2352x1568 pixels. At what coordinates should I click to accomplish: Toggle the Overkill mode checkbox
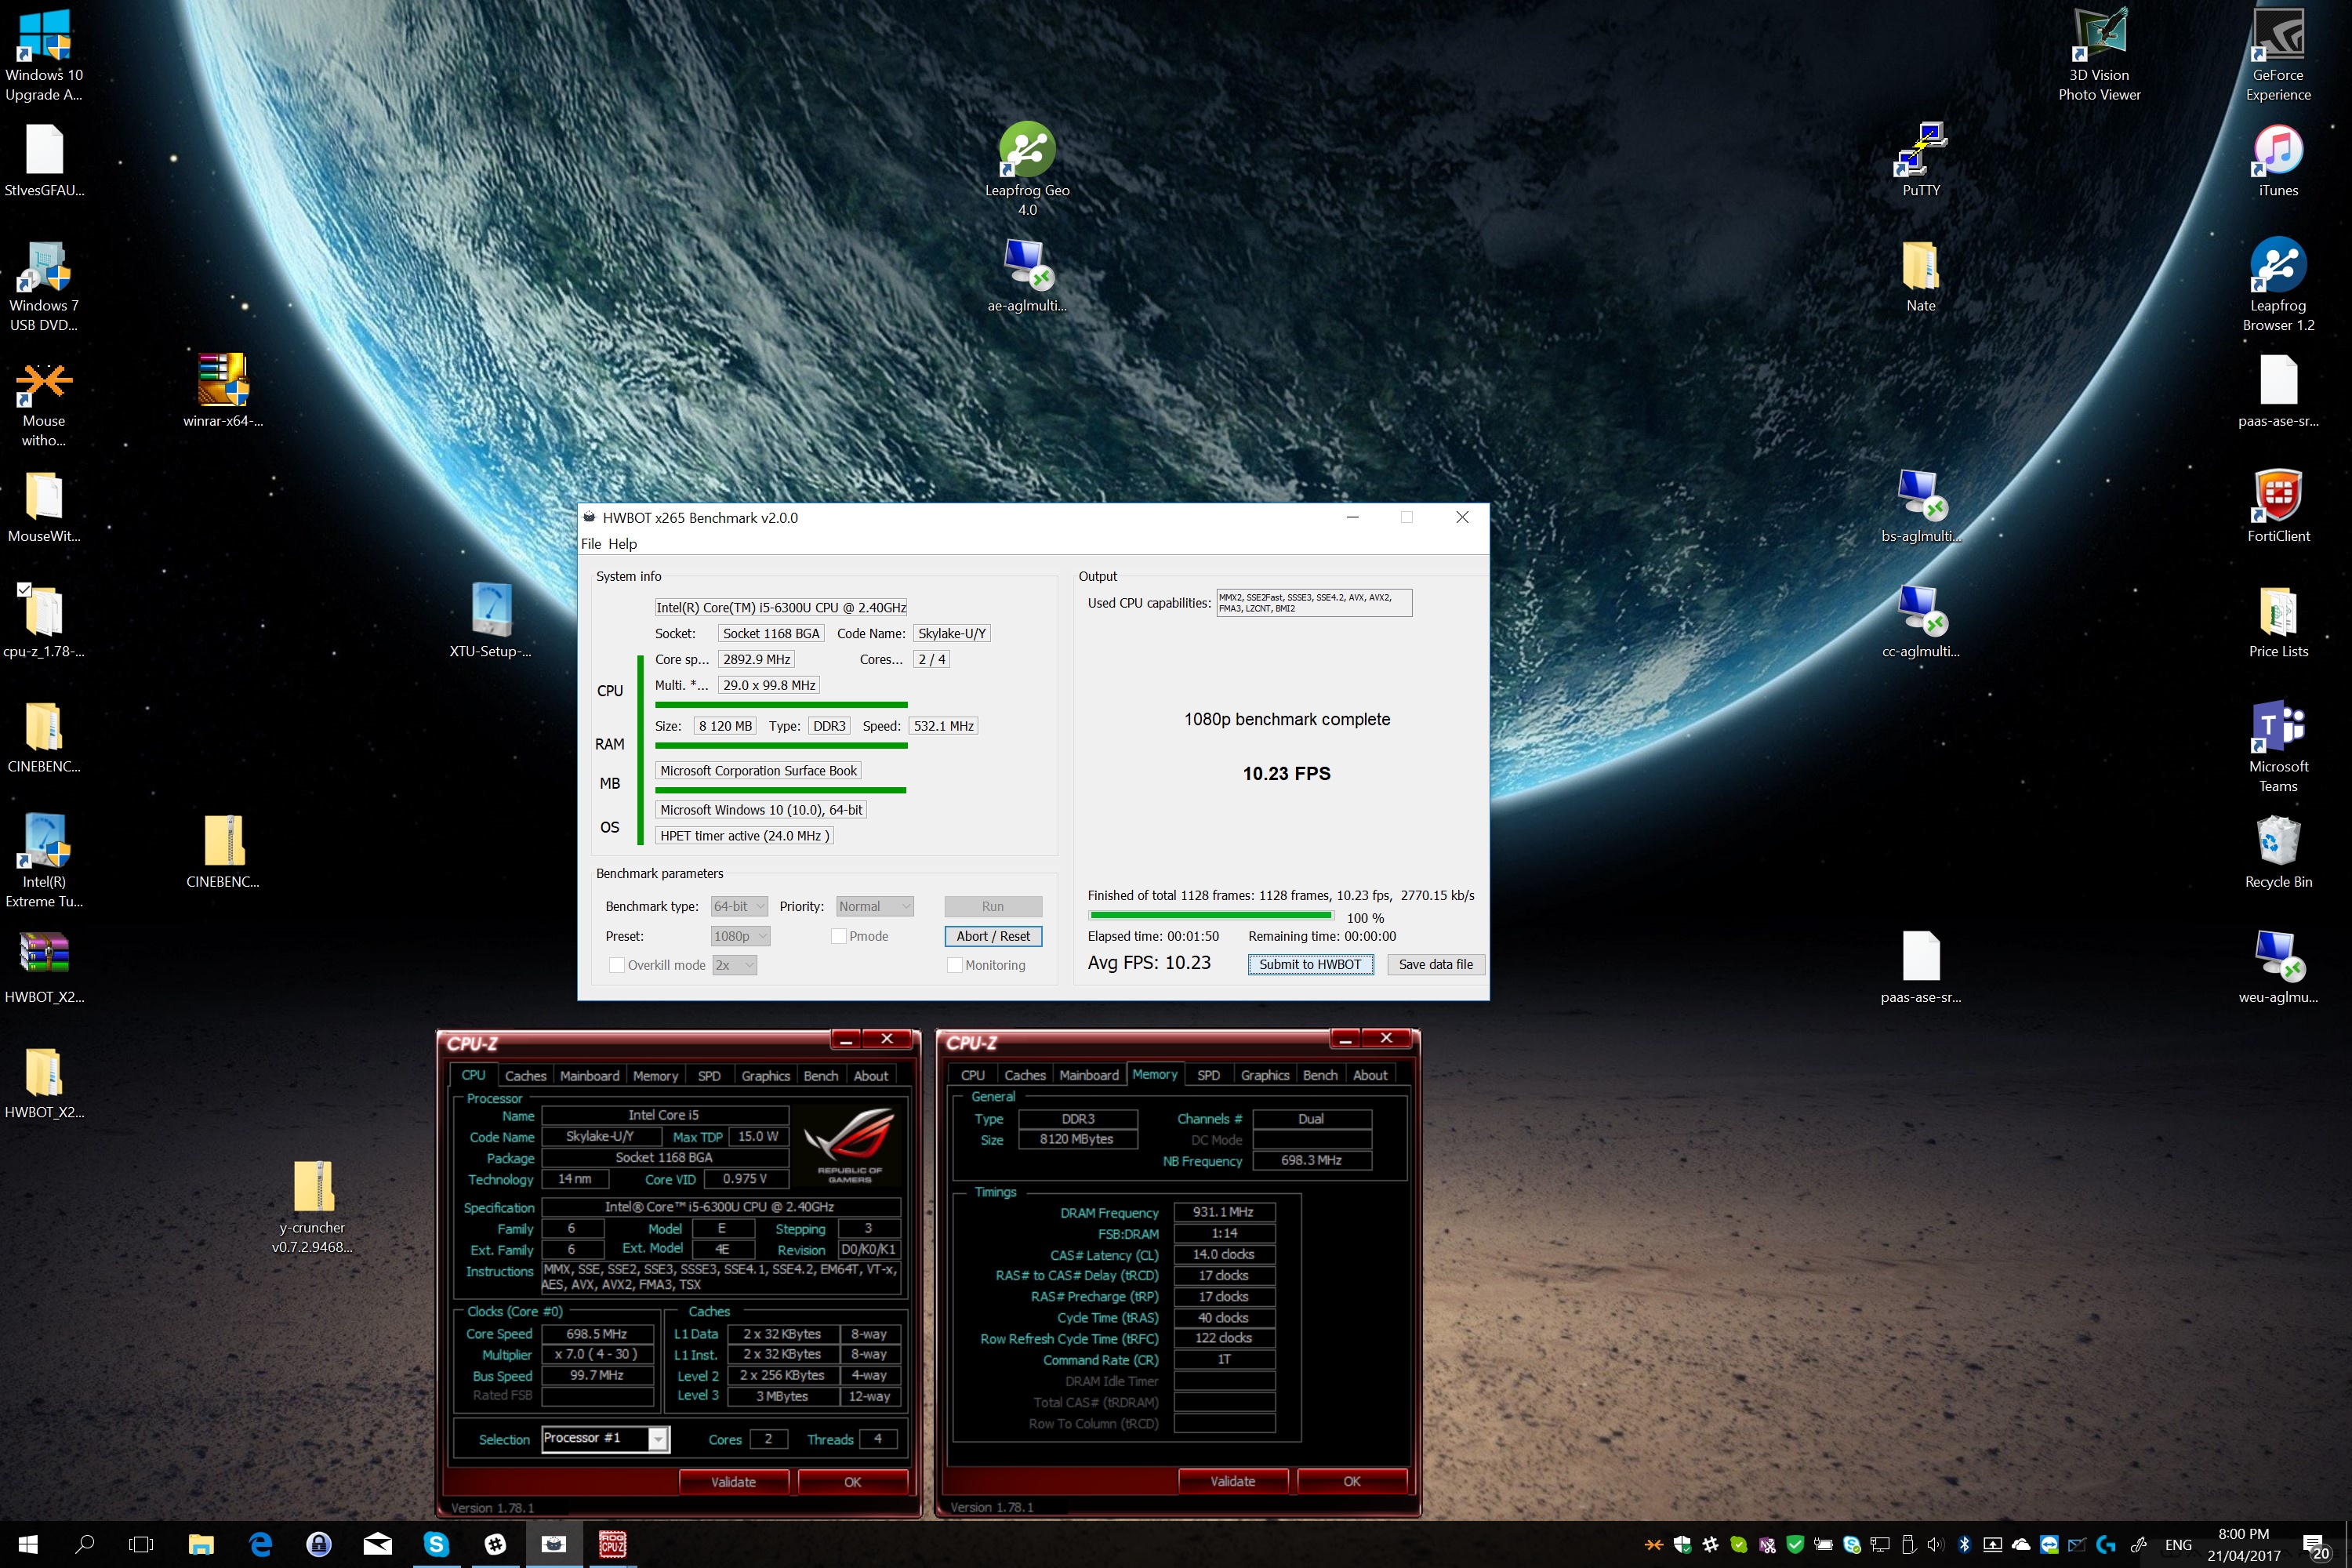pyautogui.click(x=617, y=965)
